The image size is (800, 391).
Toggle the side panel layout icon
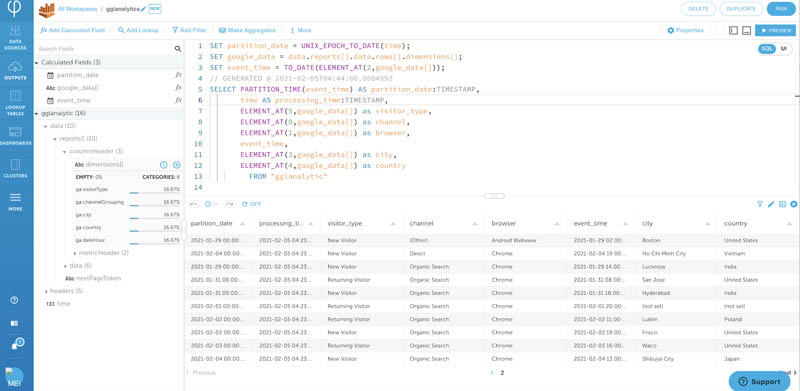point(734,31)
